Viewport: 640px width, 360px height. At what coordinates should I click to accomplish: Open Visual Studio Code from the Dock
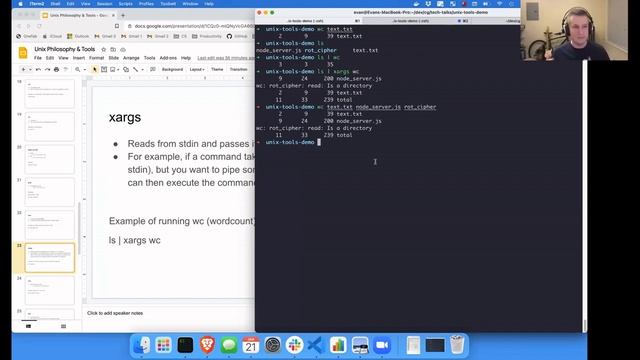click(316, 345)
